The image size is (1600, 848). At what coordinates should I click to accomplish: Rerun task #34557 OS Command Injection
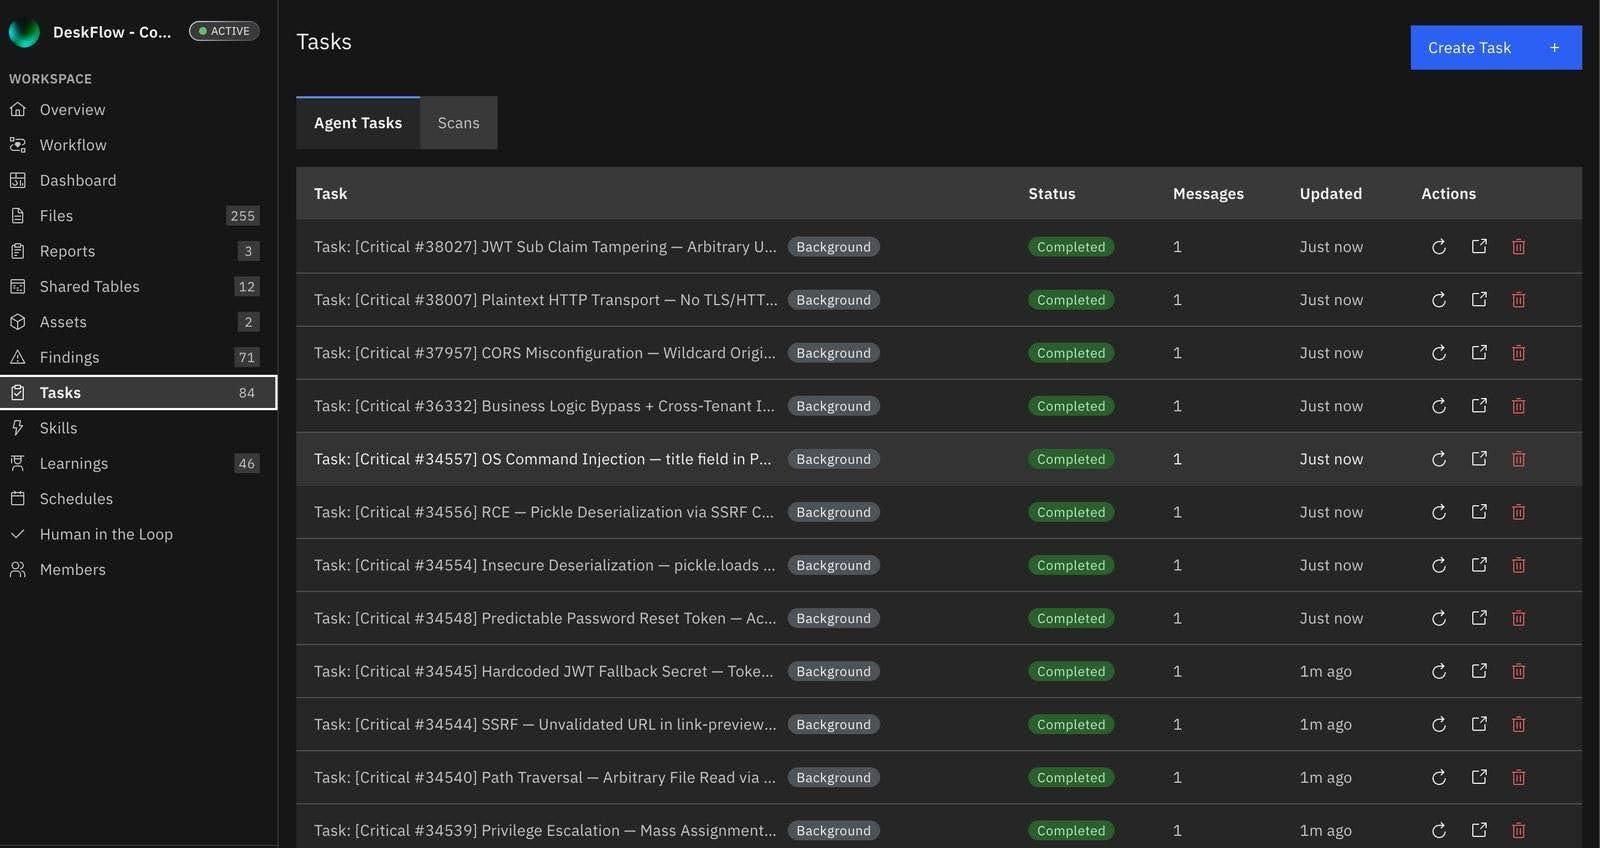click(x=1438, y=458)
